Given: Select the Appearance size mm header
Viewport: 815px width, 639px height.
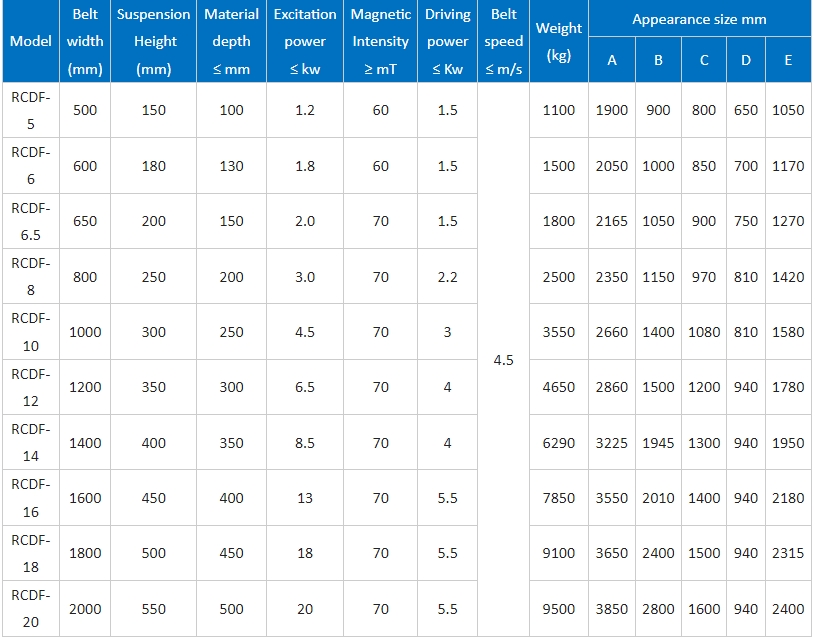Looking at the screenshot, I should point(700,19).
